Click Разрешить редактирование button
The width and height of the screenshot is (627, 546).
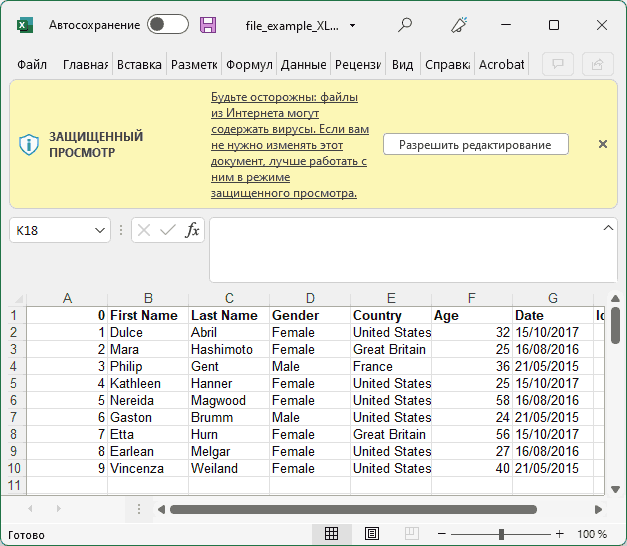pyautogui.click(x=475, y=144)
